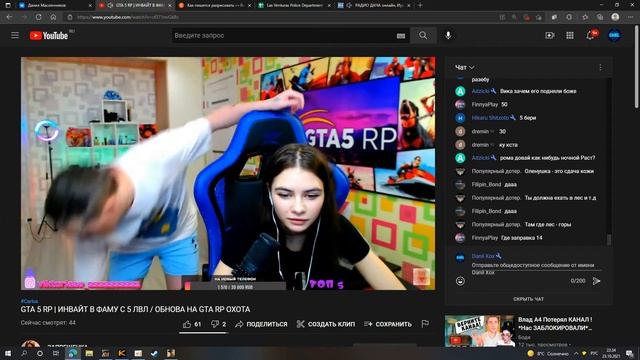Open the Windows notification center
640x360 pixels.
(x=630, y=353)
